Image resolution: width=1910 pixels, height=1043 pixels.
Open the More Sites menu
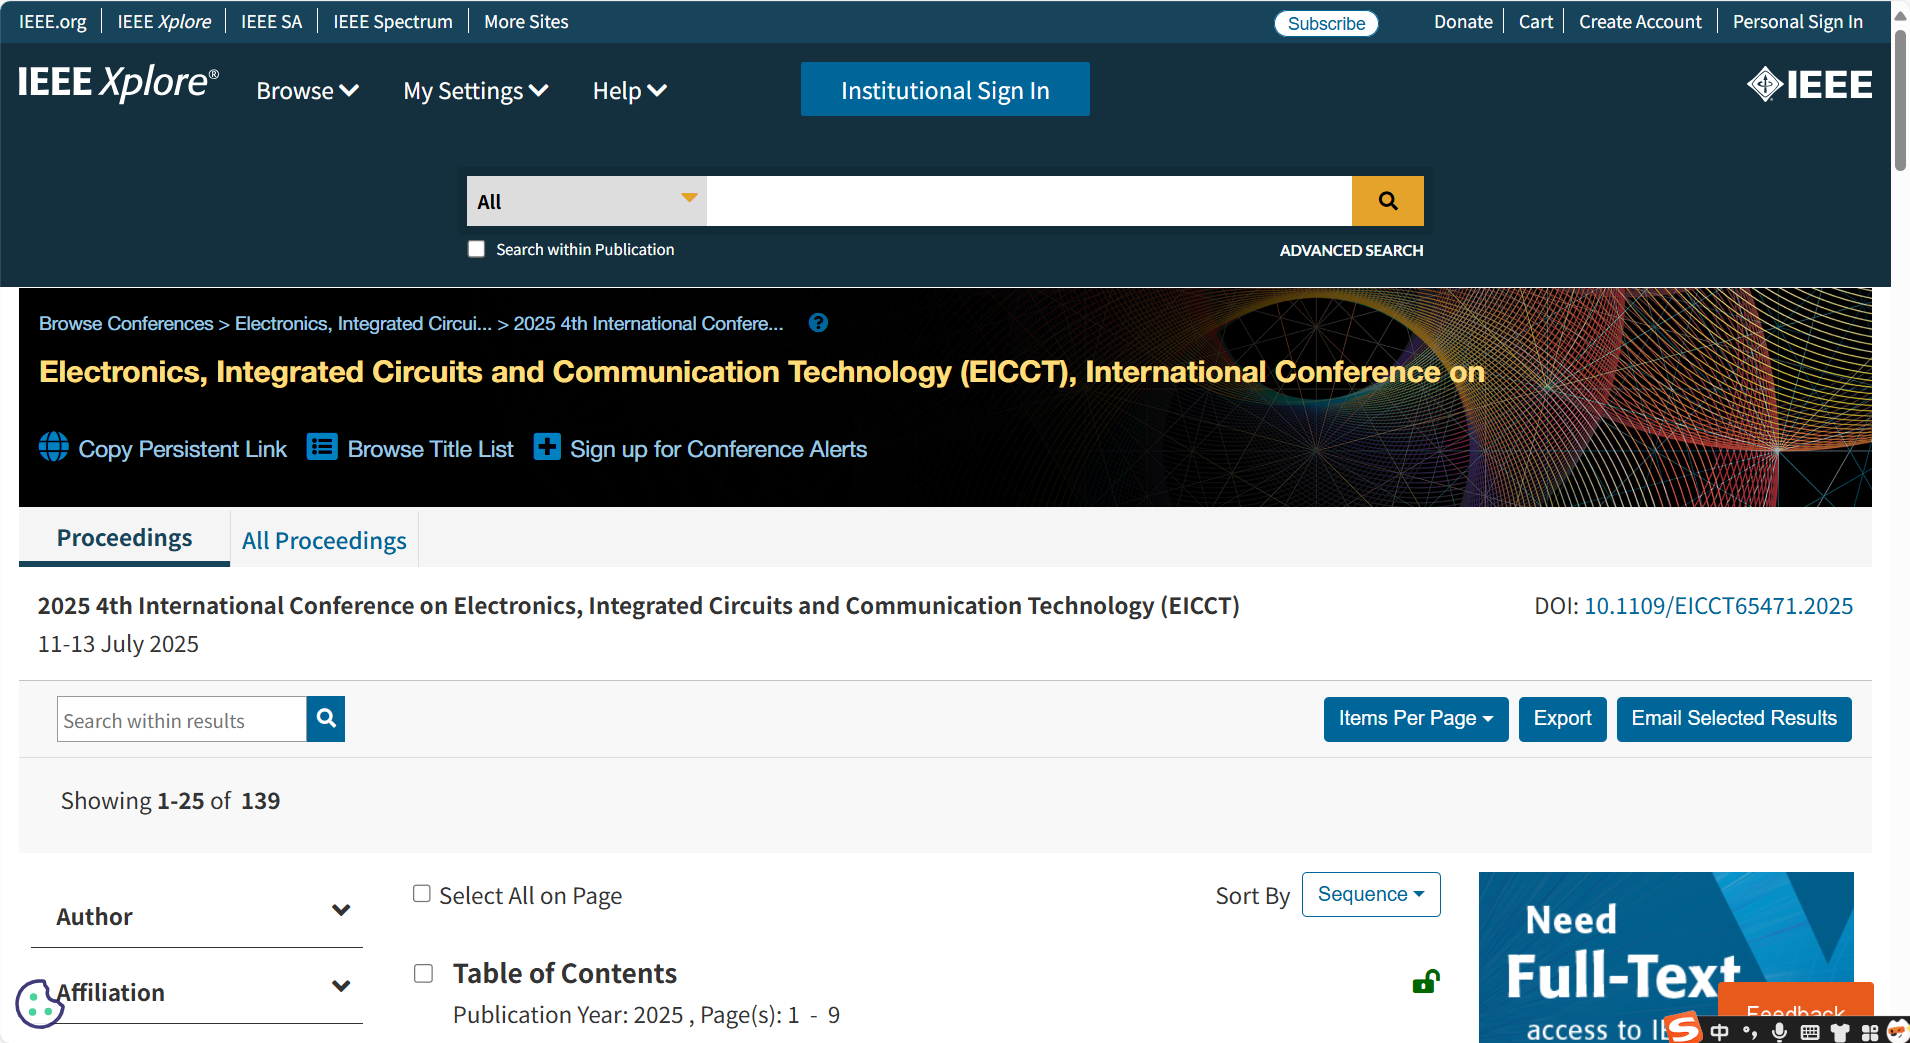pyautogui.click(x=526, y=22)
